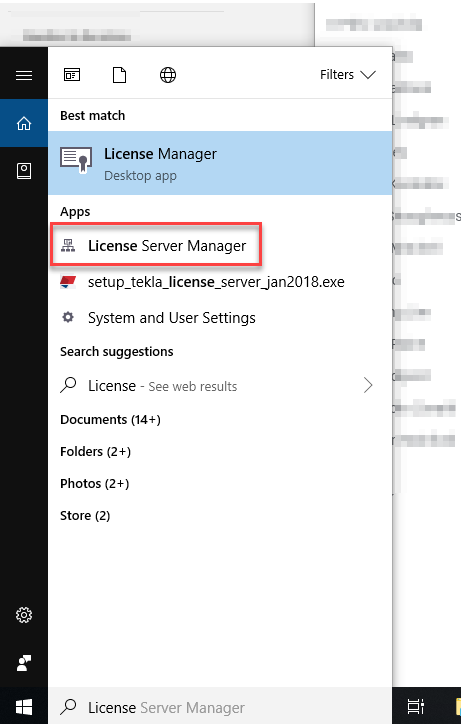Show Folders (2+) results
Image resolution: width=461 pixels, height=724 pixels.
pyautogui.click(x=96, y=451)
